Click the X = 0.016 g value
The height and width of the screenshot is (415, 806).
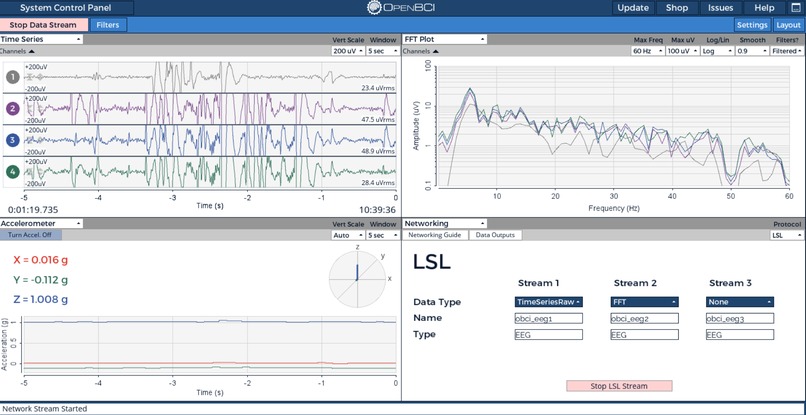tap(40, 260)
